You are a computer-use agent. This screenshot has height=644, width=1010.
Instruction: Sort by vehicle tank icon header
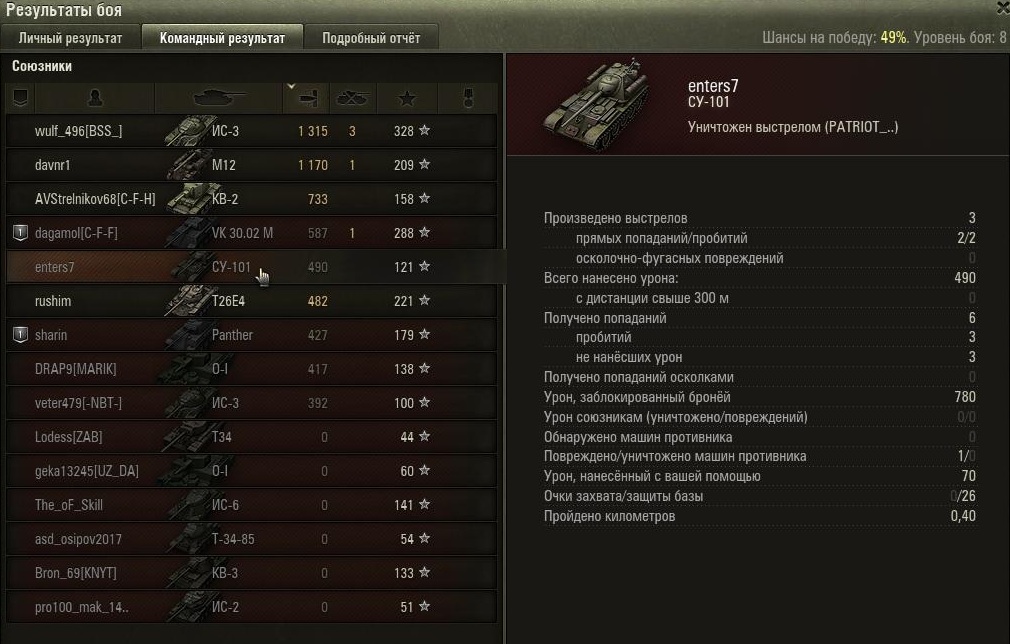pyautogui.click(x=219, y=98)
